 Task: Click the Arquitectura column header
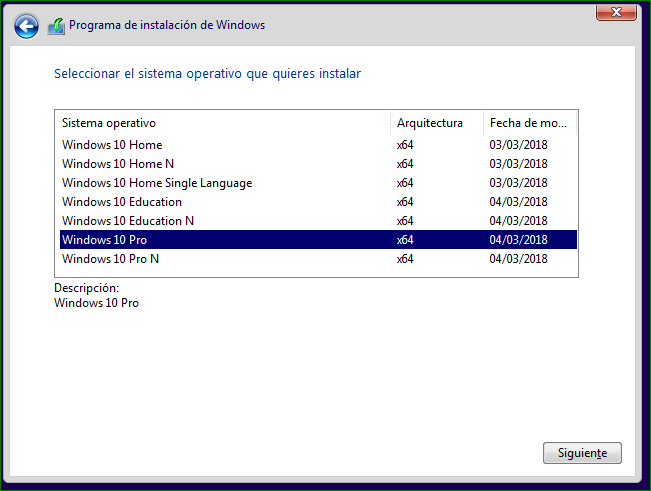pos(437,123)
